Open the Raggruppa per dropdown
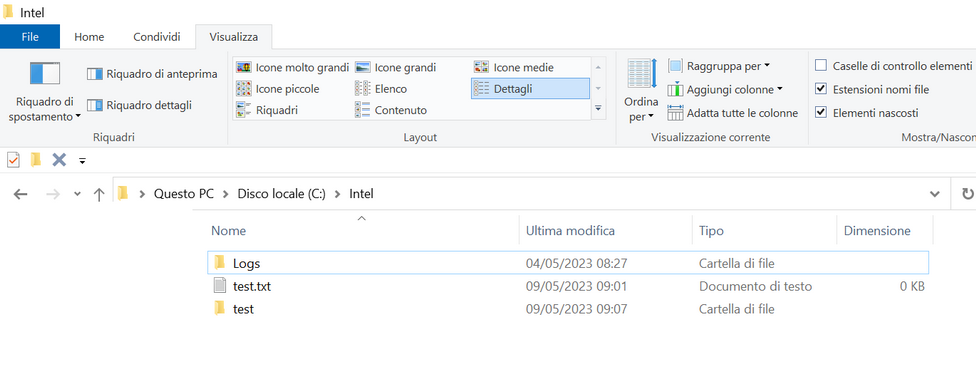 pyautogui.click(x=719, y=66)
